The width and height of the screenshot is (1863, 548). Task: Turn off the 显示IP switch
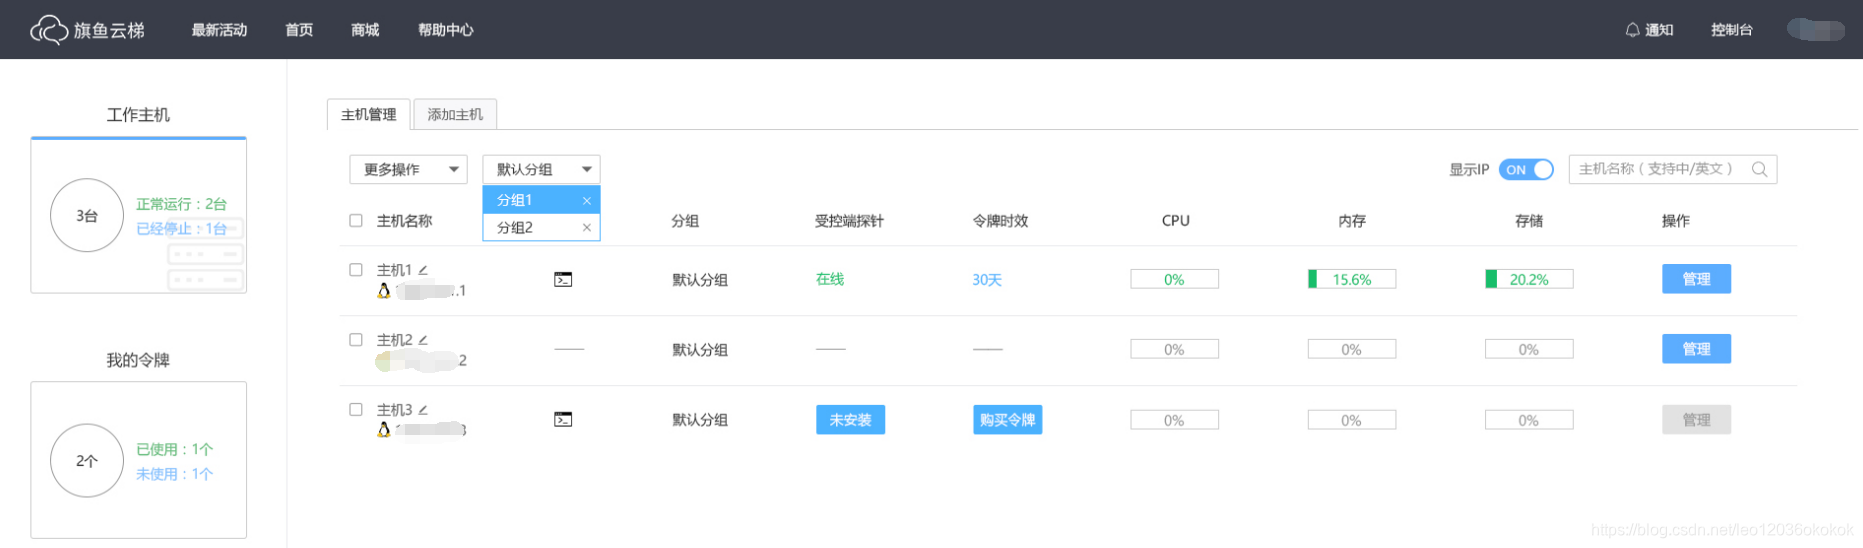click(1526, 169)
